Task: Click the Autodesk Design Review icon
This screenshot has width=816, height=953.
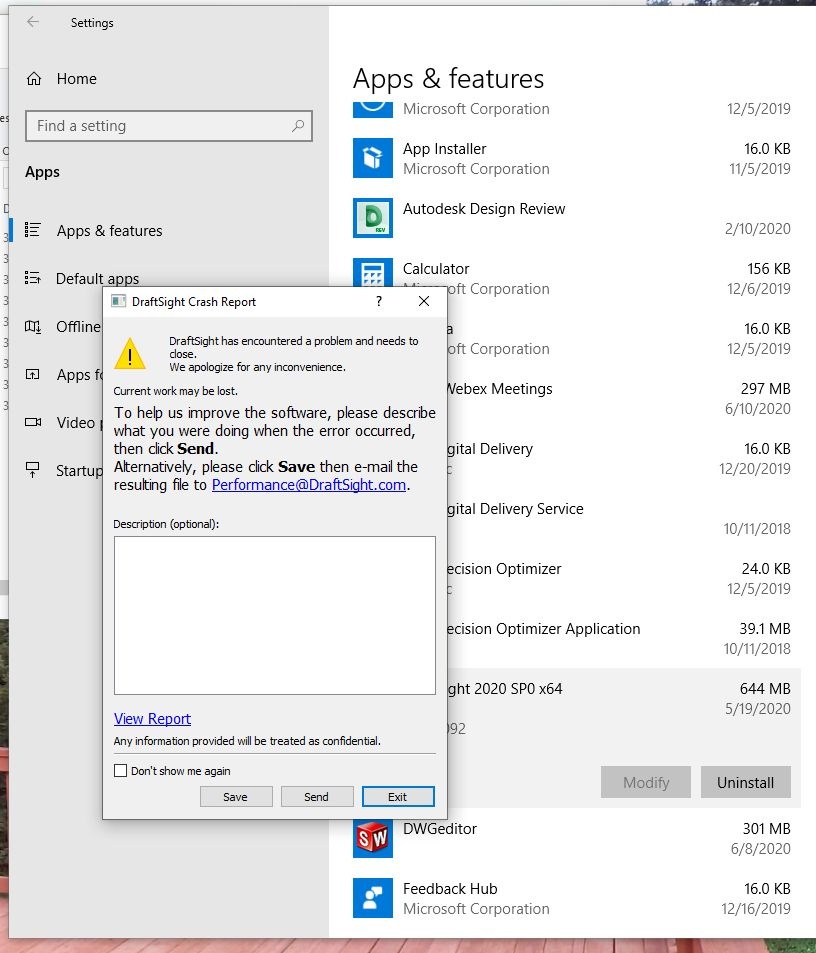Action: (372, 218)
